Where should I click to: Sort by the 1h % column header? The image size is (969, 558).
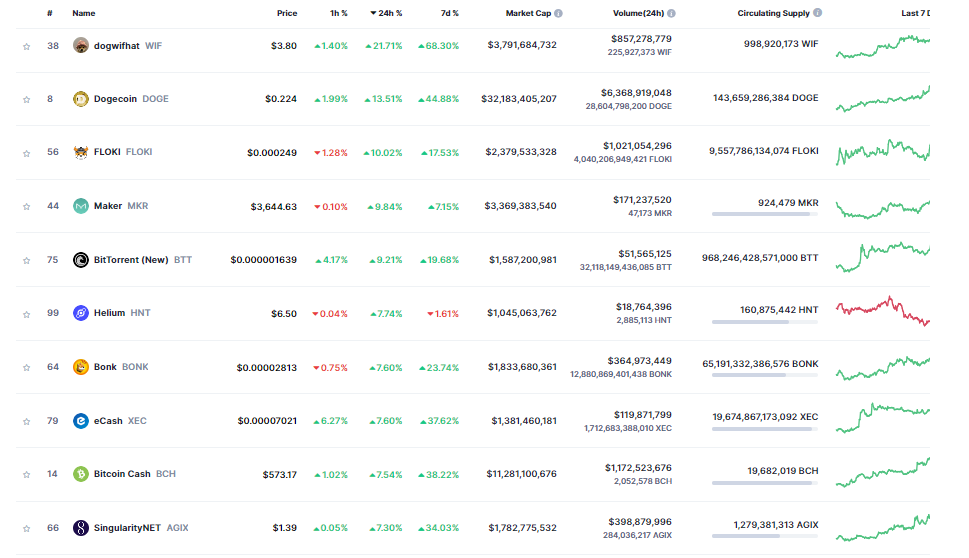339,13
